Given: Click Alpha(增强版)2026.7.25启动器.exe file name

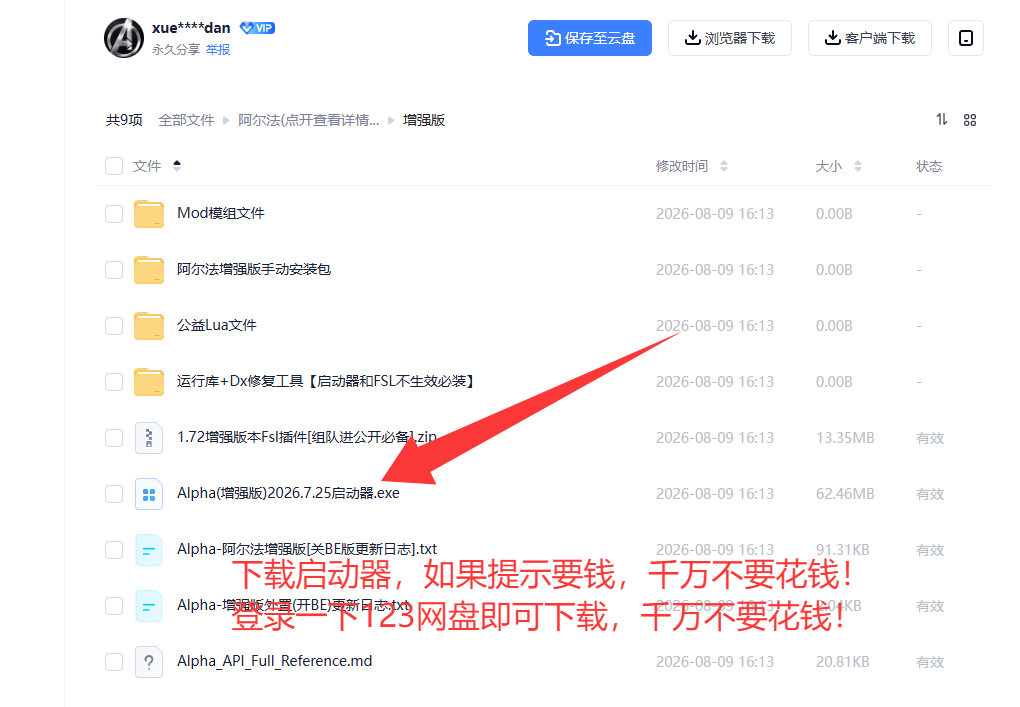Looking at the screenshot, I should (x=288, y=493).
